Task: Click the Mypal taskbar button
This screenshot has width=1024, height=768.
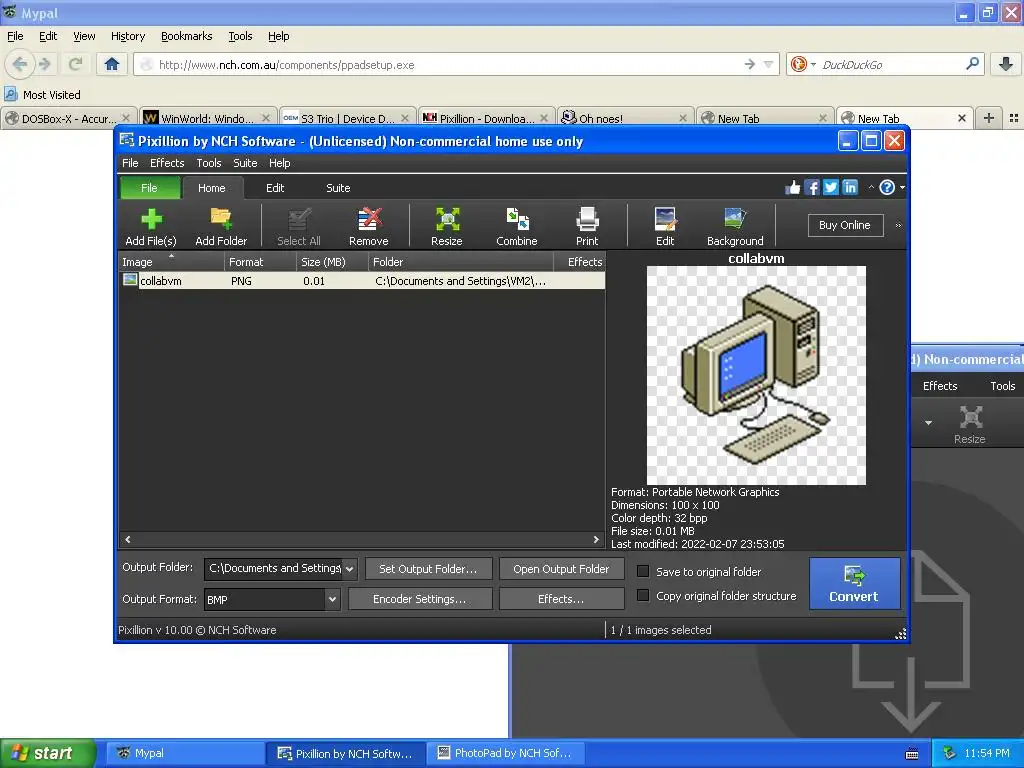Action: 185,753
